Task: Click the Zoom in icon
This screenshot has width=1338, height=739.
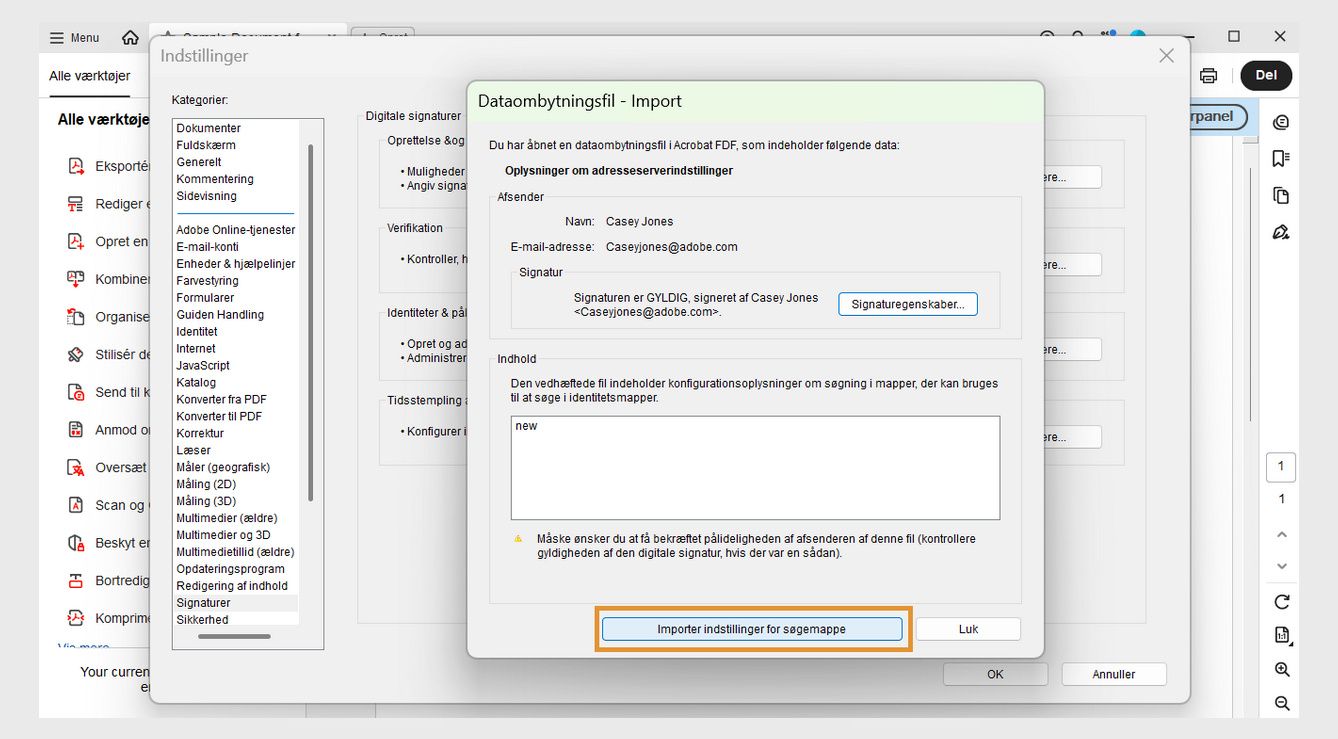Action: (x=1283, y=669)
